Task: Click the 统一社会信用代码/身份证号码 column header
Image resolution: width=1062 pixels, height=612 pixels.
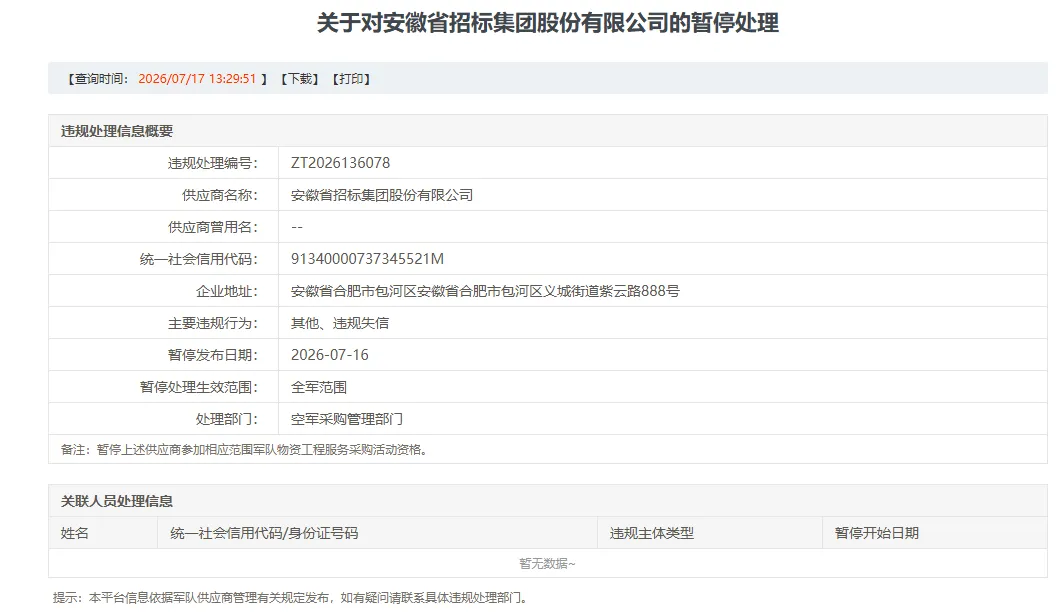Action: click(x=264, y=533)
